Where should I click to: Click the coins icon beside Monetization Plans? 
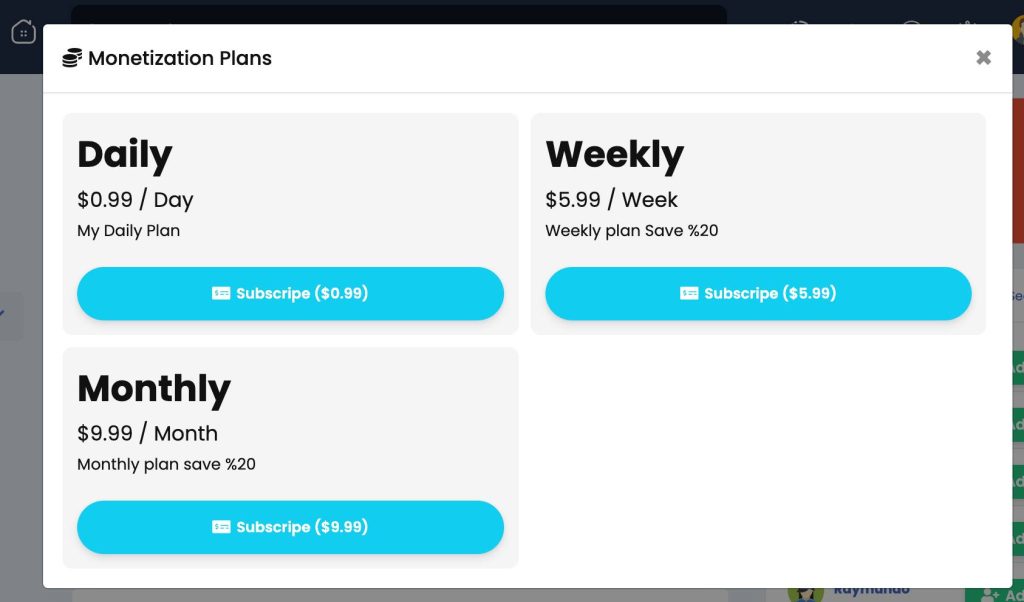(x=72, y=58)
